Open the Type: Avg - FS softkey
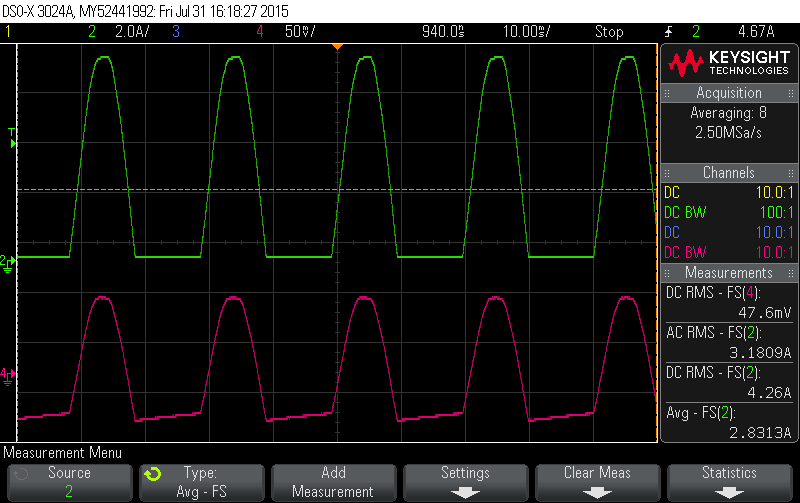 point(202,482)
